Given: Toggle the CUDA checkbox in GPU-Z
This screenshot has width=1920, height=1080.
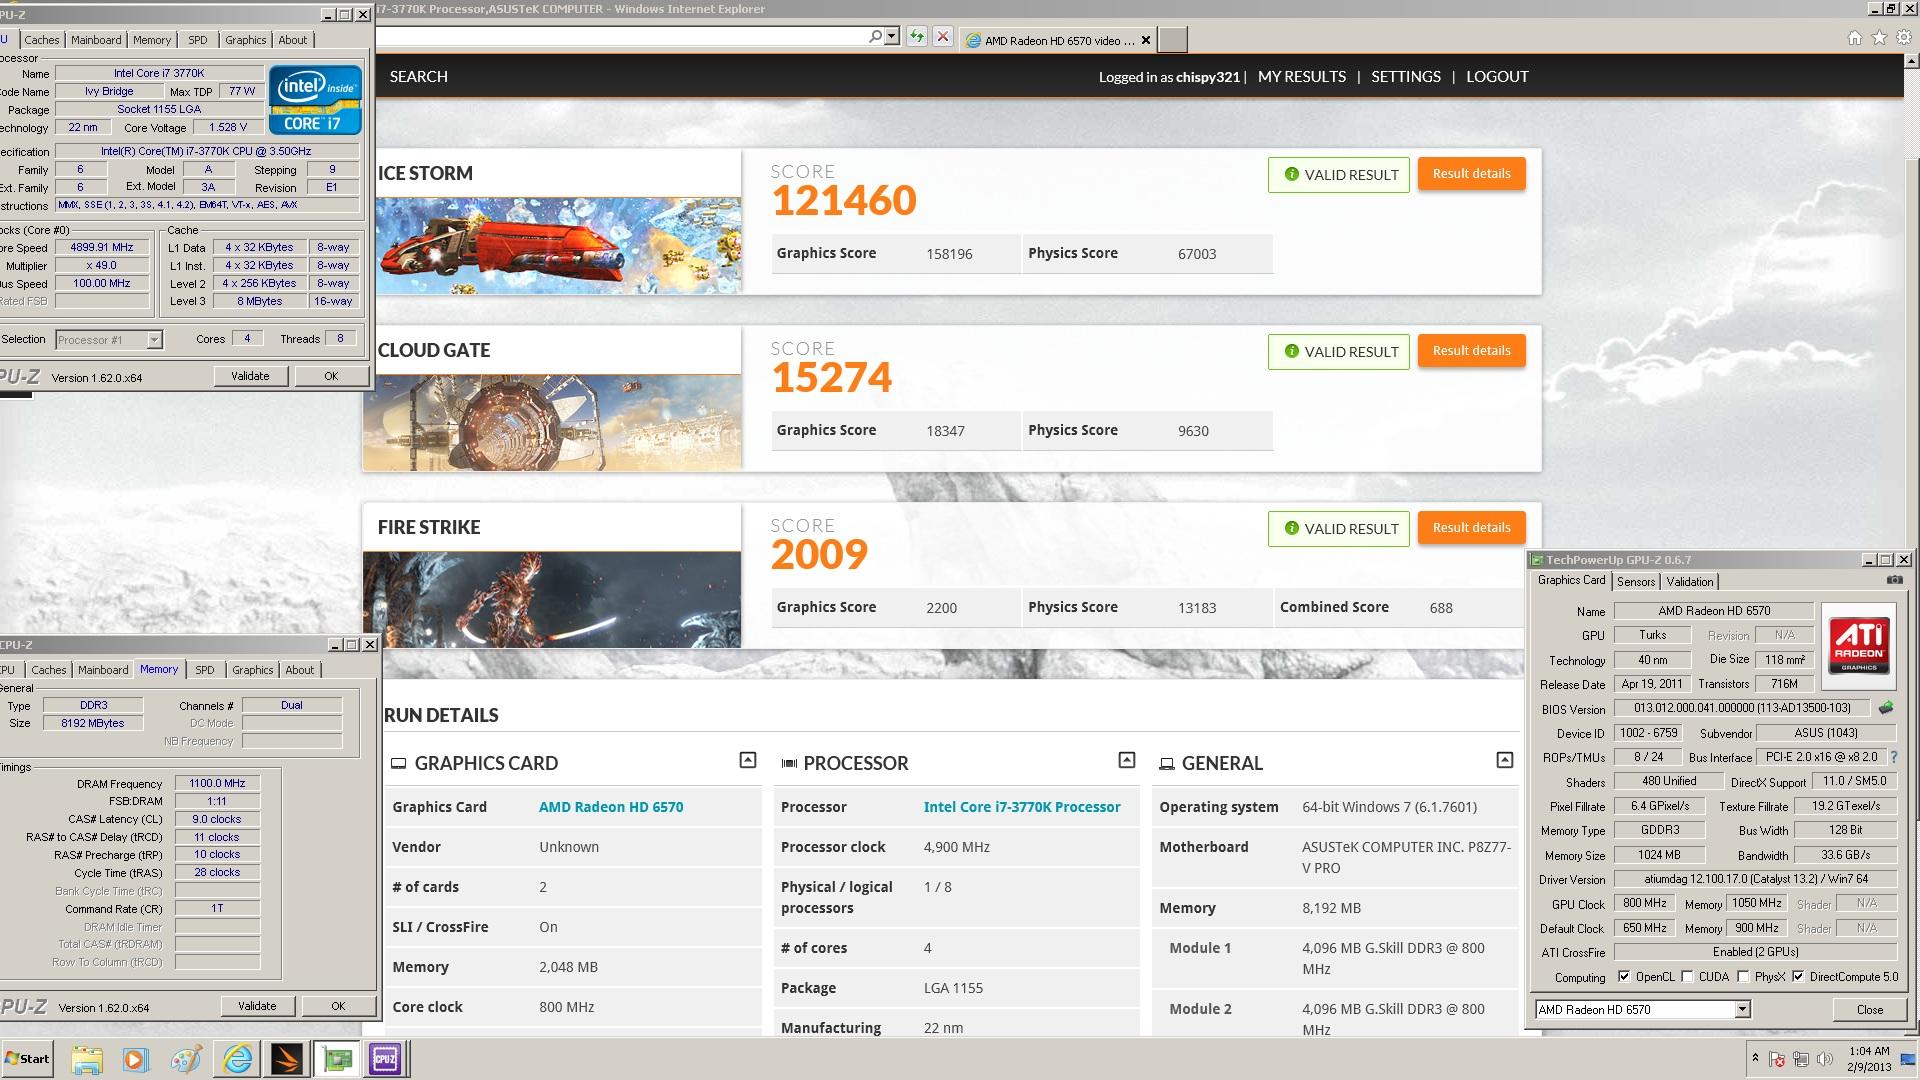Looking at the screenshot, I should pyautogui.click(x=1687, y=977).
